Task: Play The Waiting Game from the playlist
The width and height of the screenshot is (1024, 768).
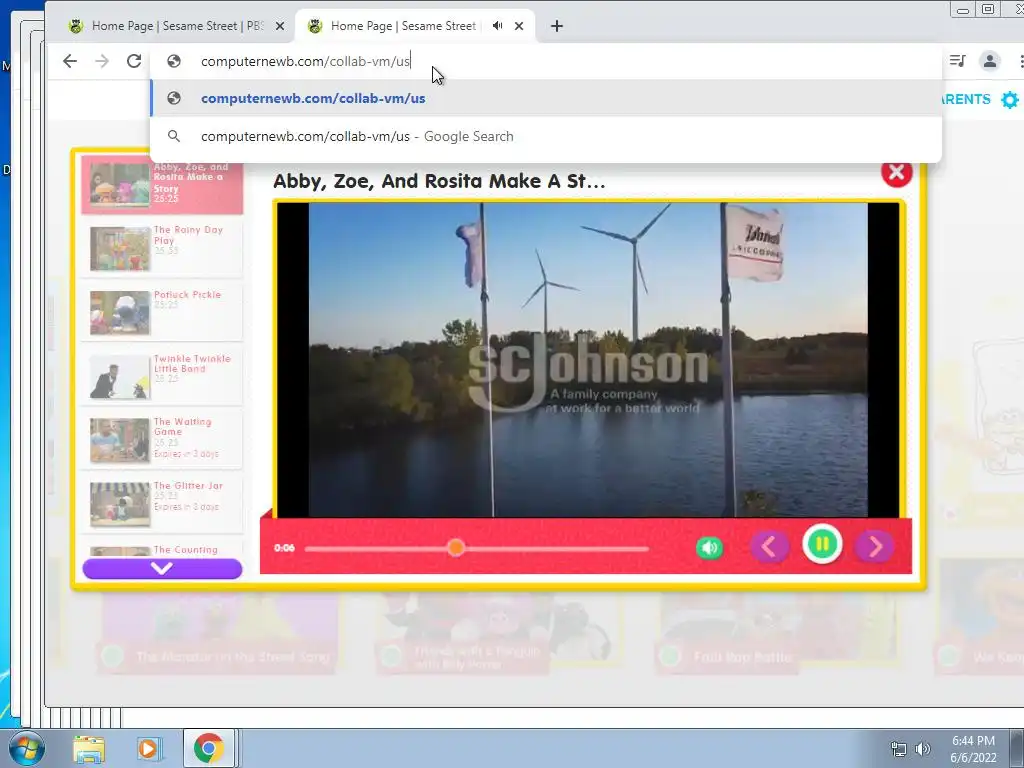Action: (162, 440)
